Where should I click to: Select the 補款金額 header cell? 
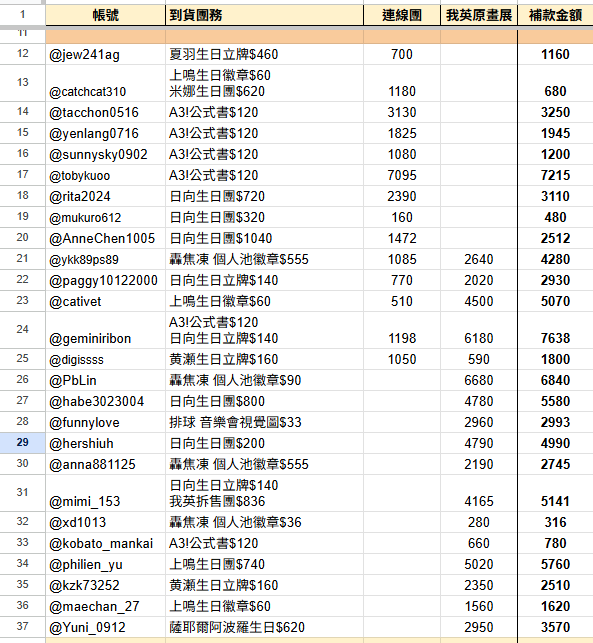555,15
